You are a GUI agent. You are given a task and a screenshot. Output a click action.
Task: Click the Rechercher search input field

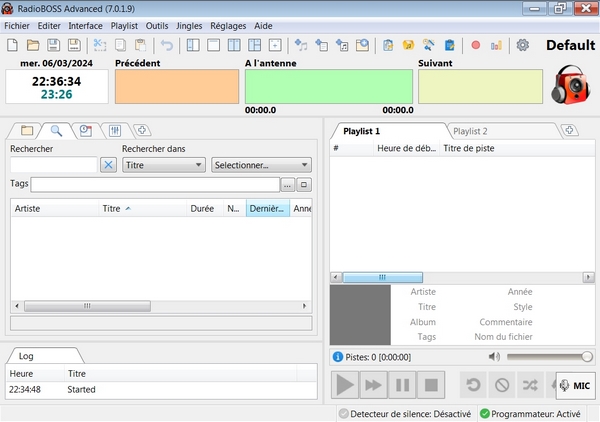pyautogui.click(x=54, y=165)
